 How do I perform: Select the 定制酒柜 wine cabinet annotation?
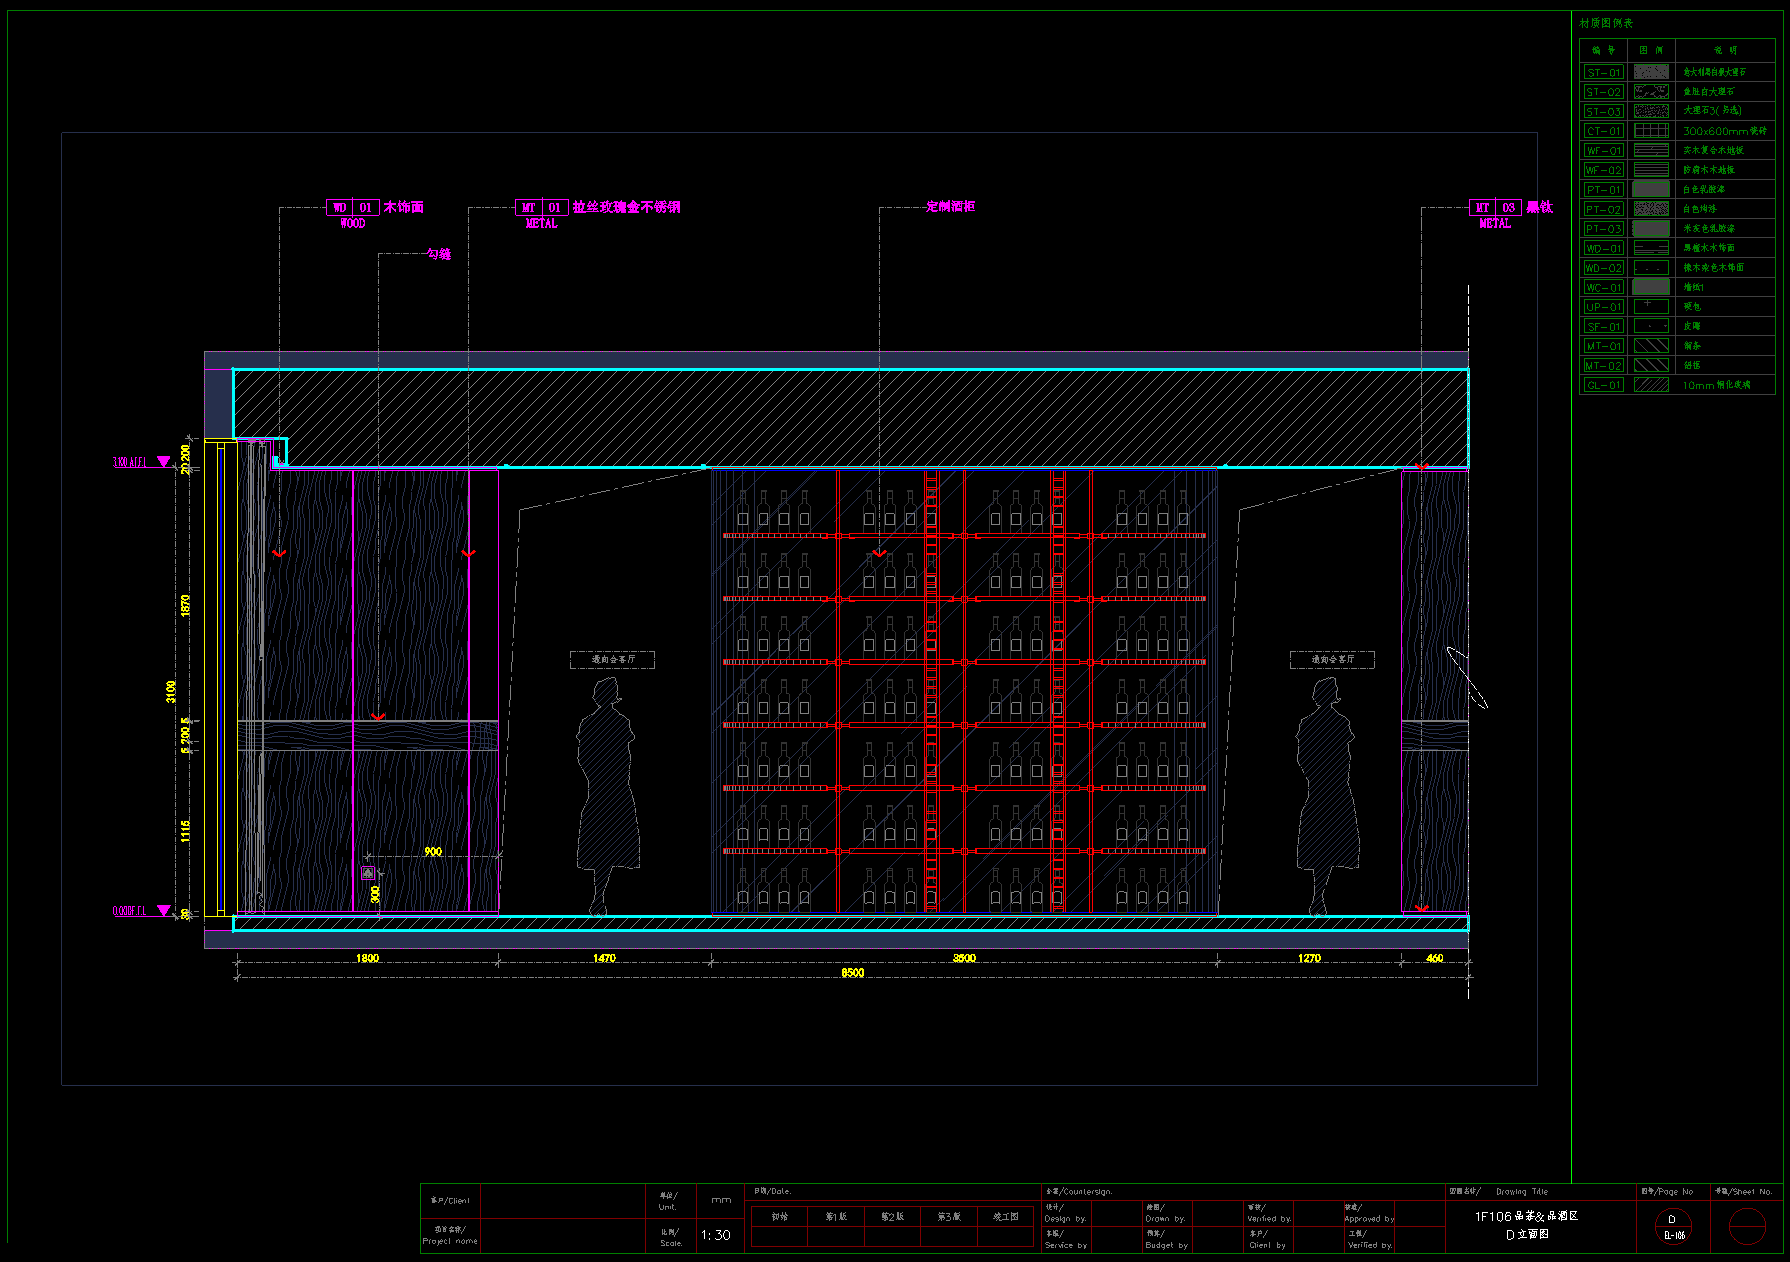(x=950, y=206)
